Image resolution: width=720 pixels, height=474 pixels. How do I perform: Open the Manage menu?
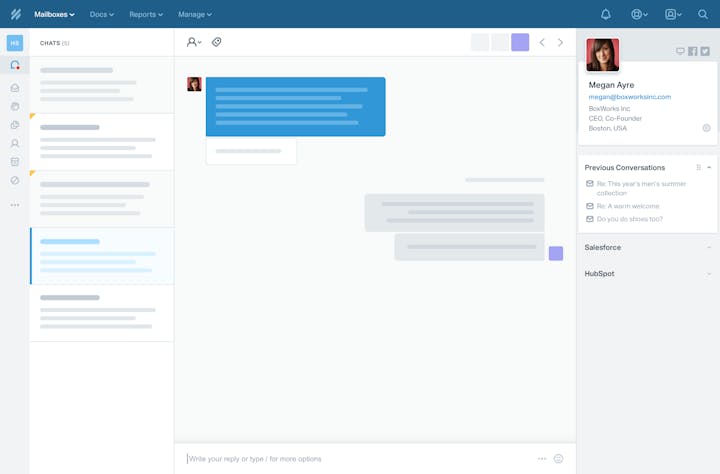[x=194, y=14]
